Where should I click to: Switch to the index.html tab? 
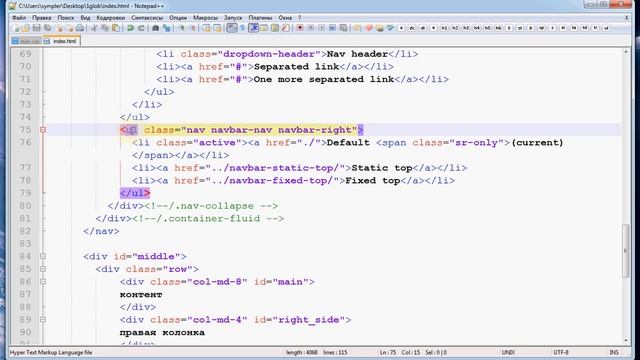[61, 41]
